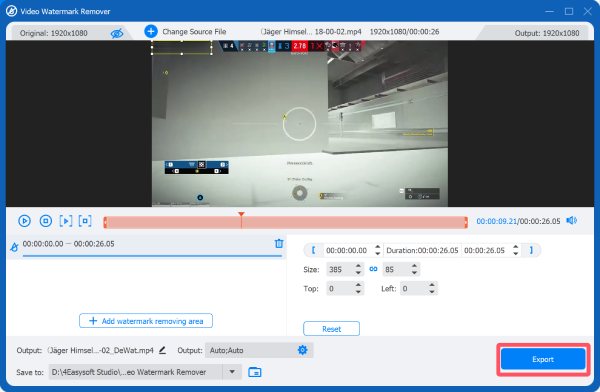The image size is (600, 392).
Task: Click the Duration:00:00:26.05 text
Action: point(422,250)
